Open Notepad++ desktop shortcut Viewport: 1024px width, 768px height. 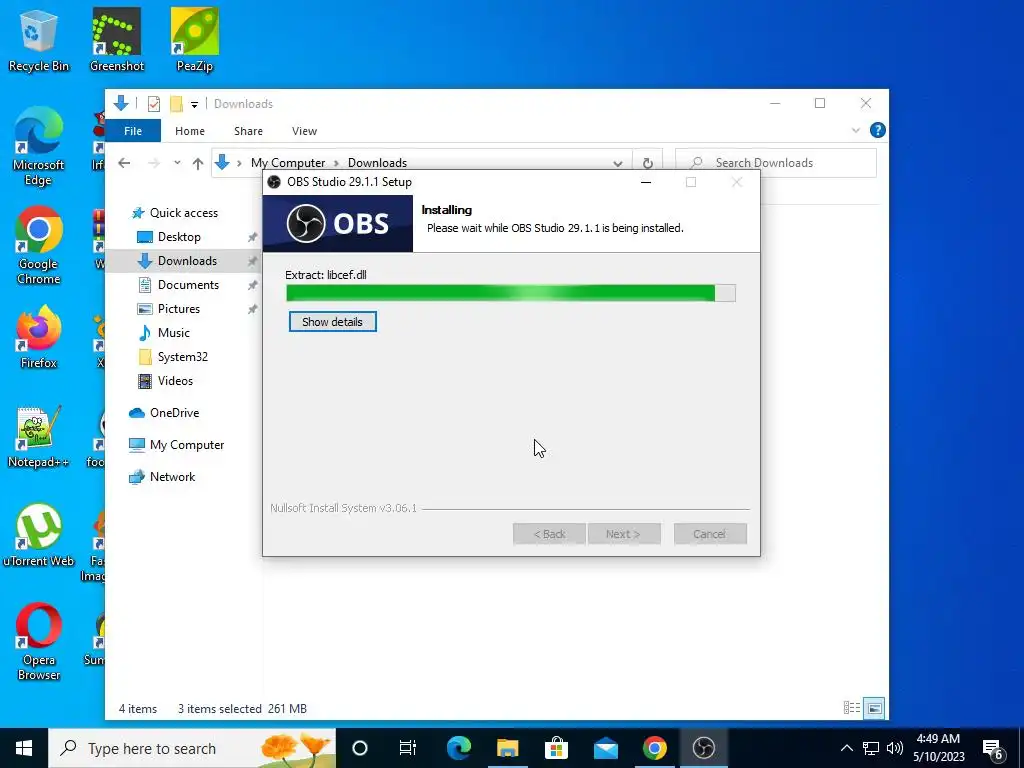[x=39, y=437]
